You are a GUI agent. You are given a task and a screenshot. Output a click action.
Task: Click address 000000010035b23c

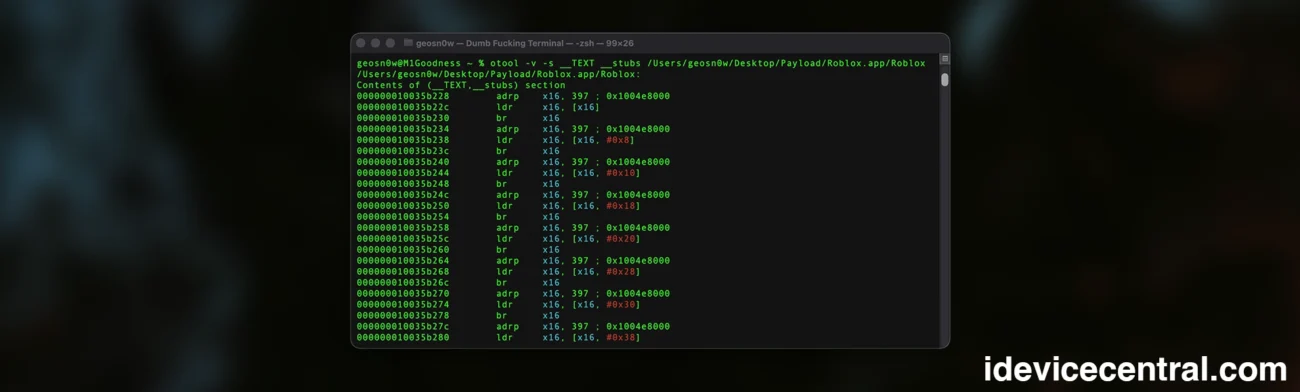(x=403, y=151)
